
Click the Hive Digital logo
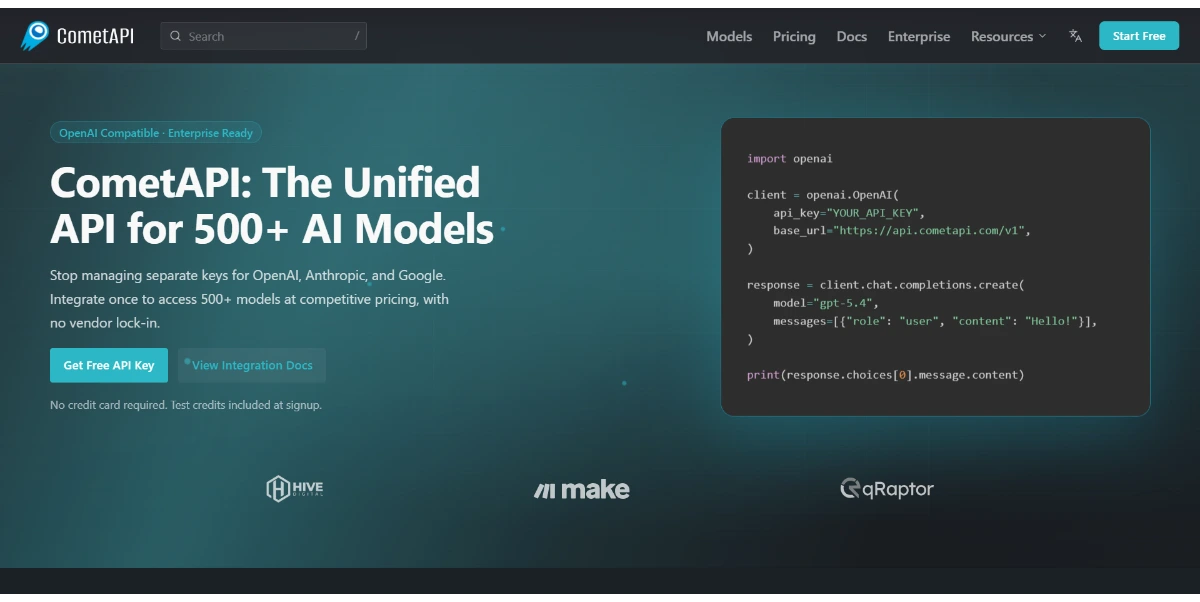point(294,488)
